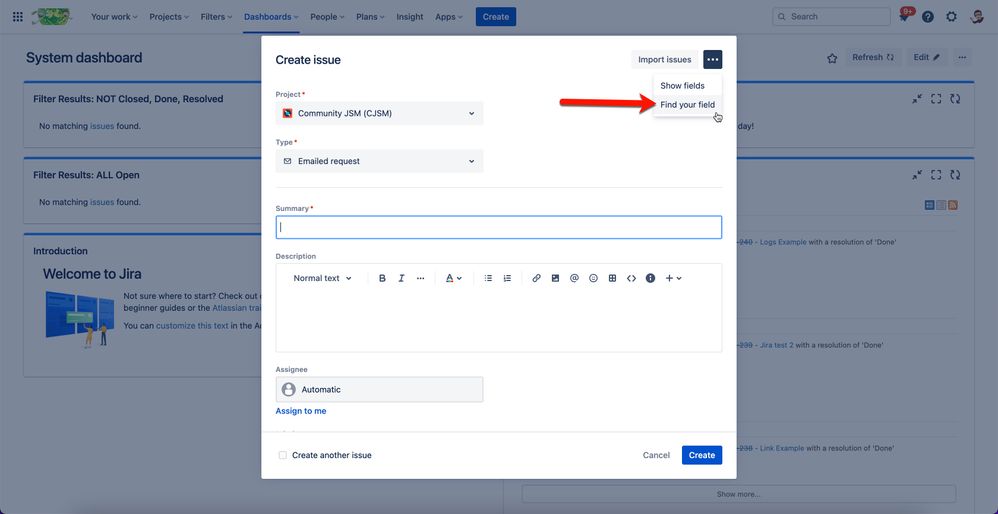The image size is (998, 514).
Task: Open the Project dropdown
Action: [379, 113]
